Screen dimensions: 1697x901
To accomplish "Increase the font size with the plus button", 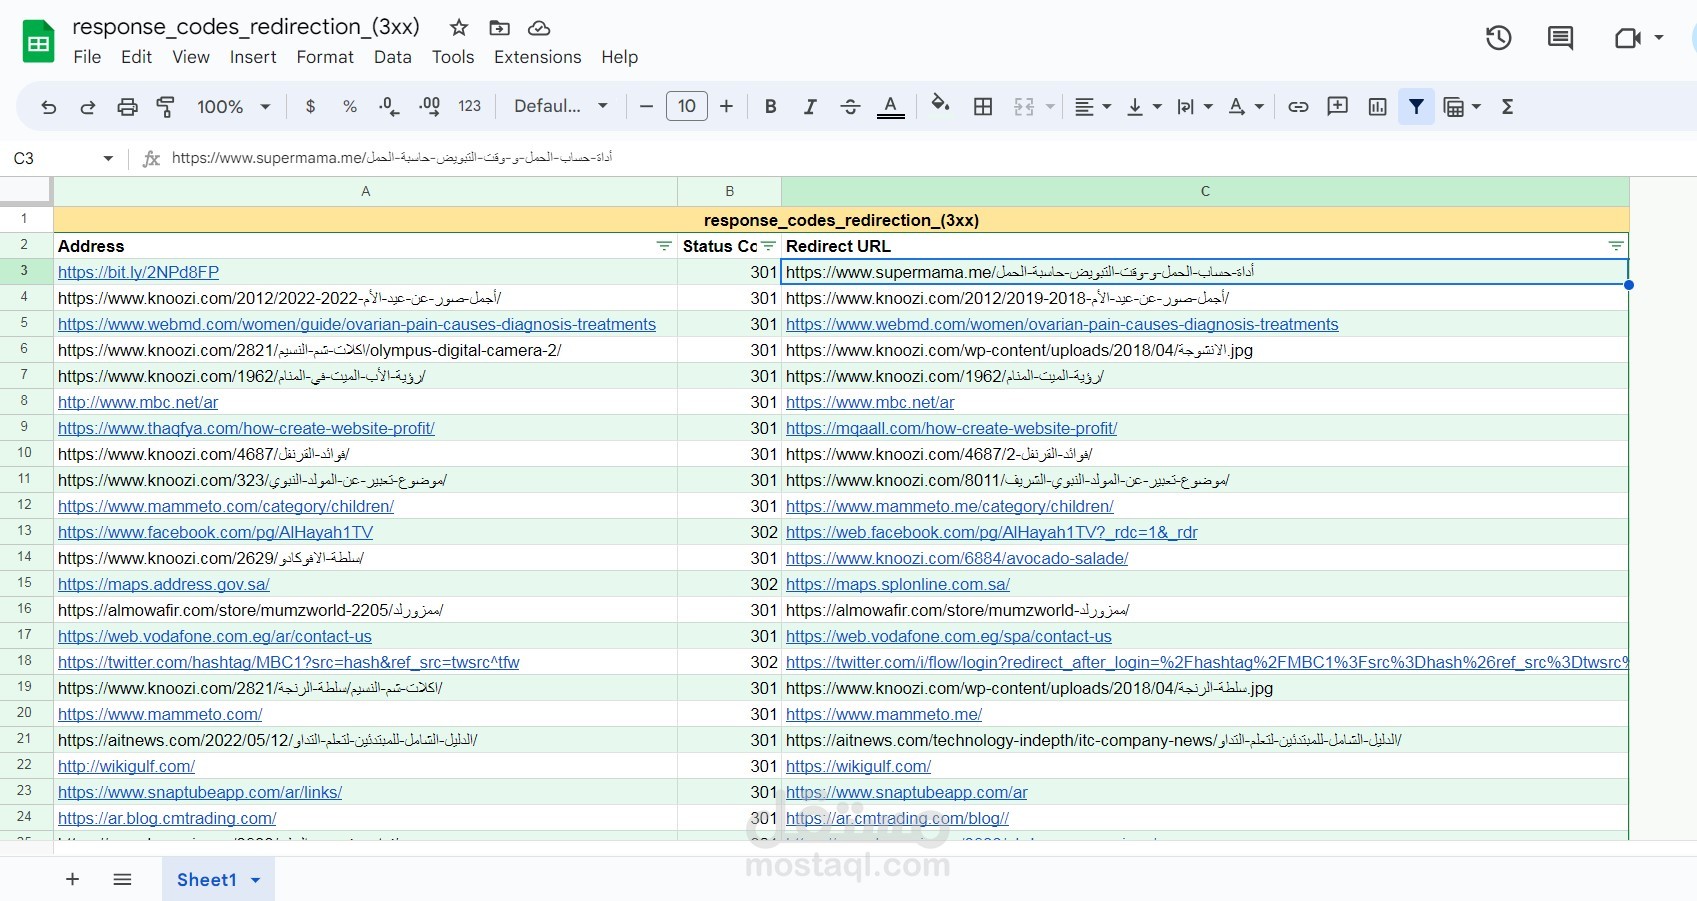I will point(727,106).
